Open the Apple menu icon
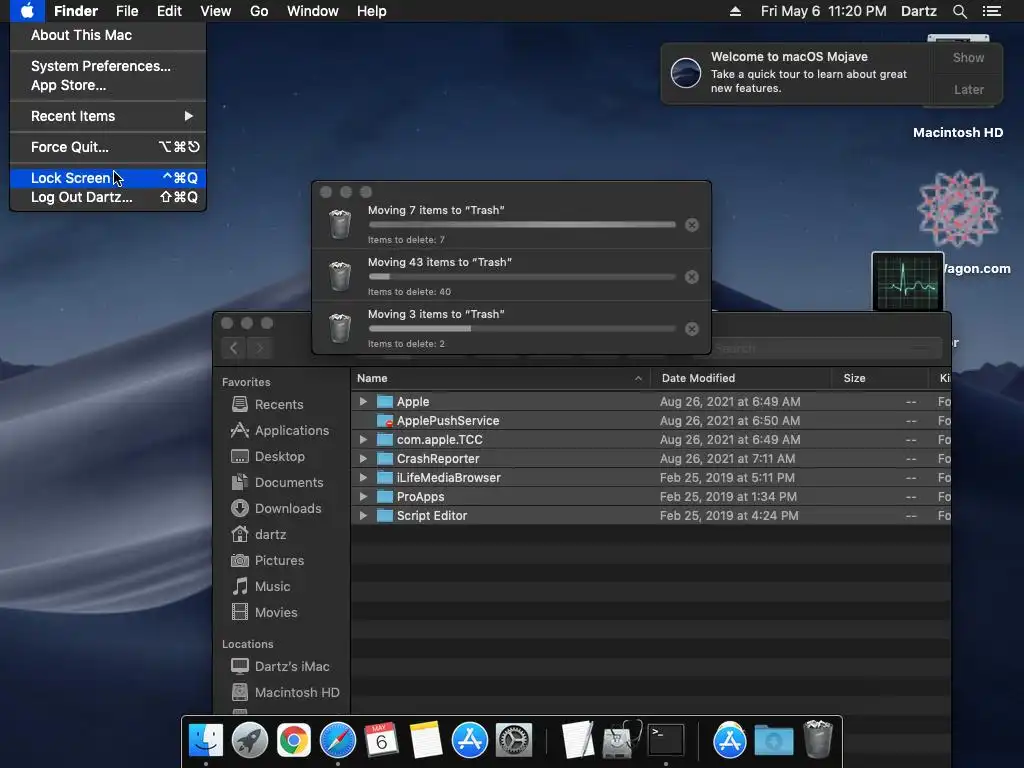Screen dimensions: 1024x768 coord(27,11)
